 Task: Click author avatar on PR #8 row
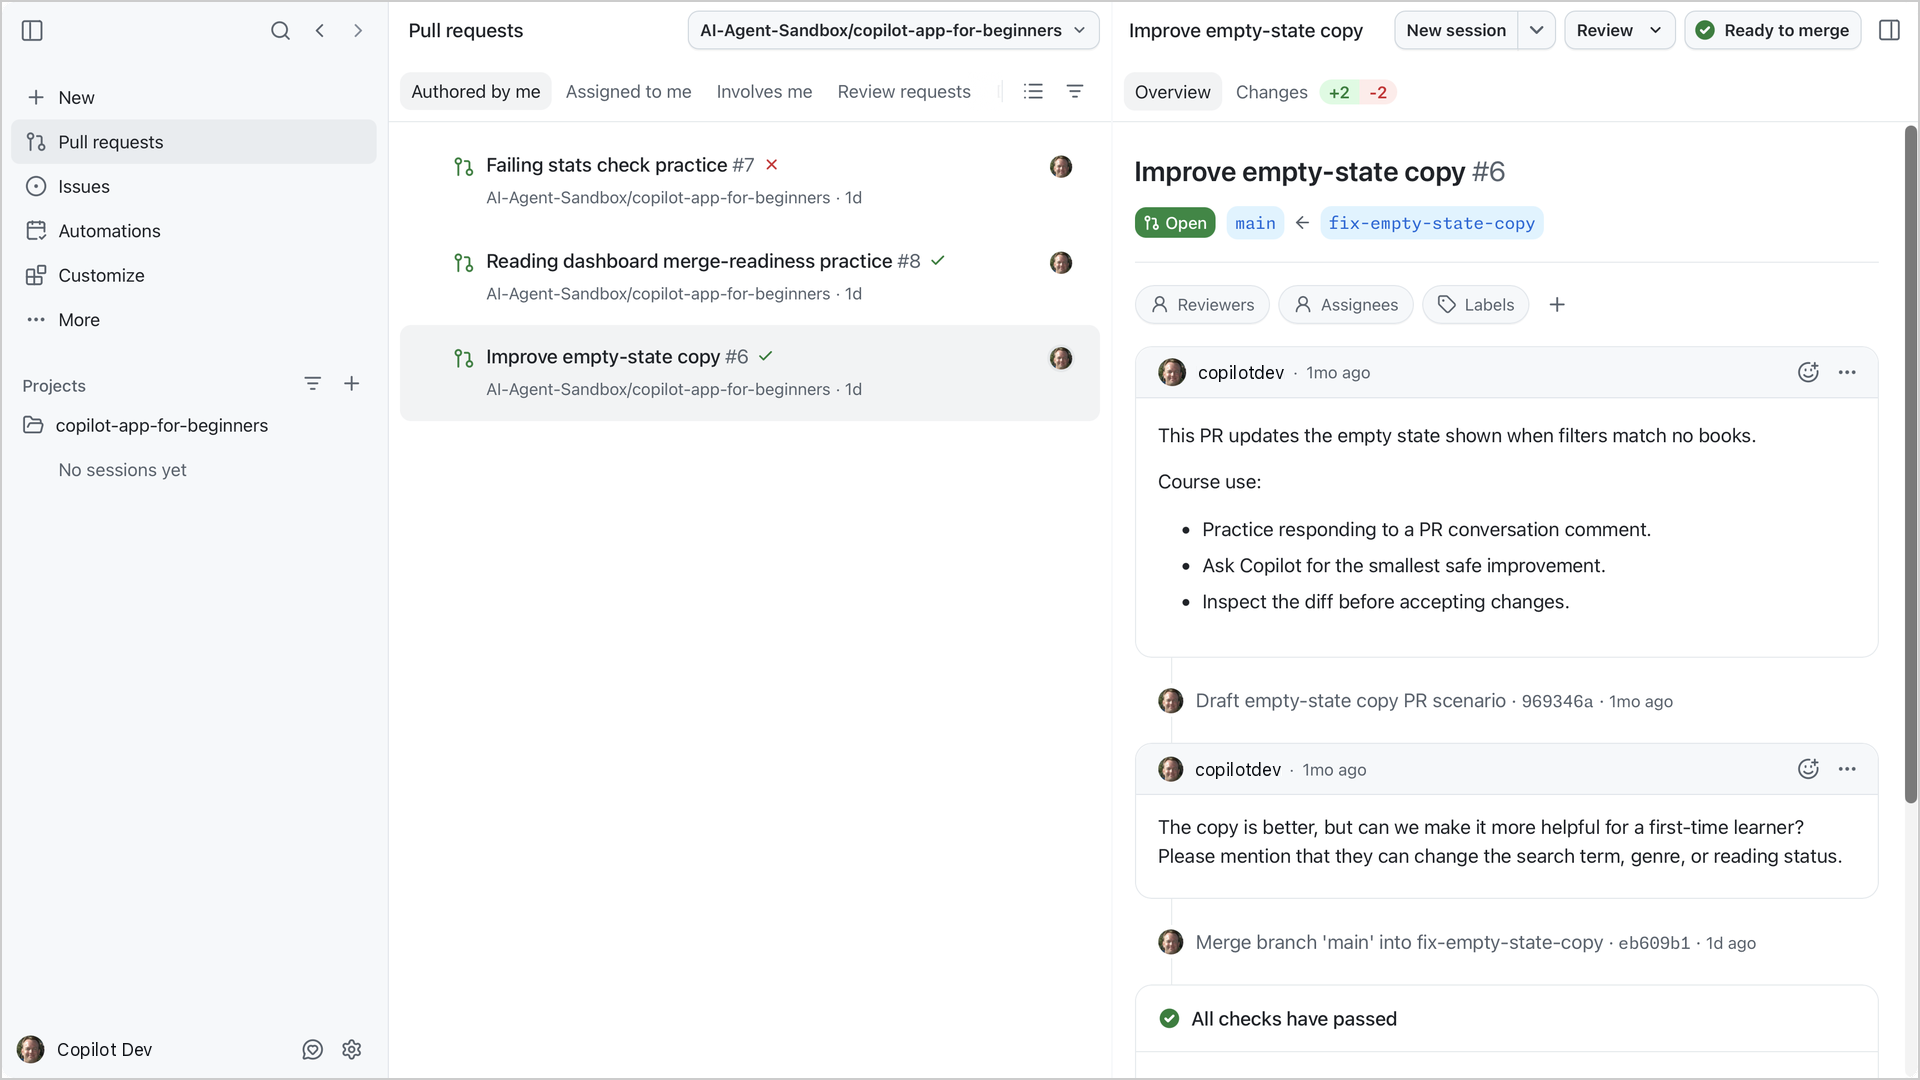click(1061, 263)
